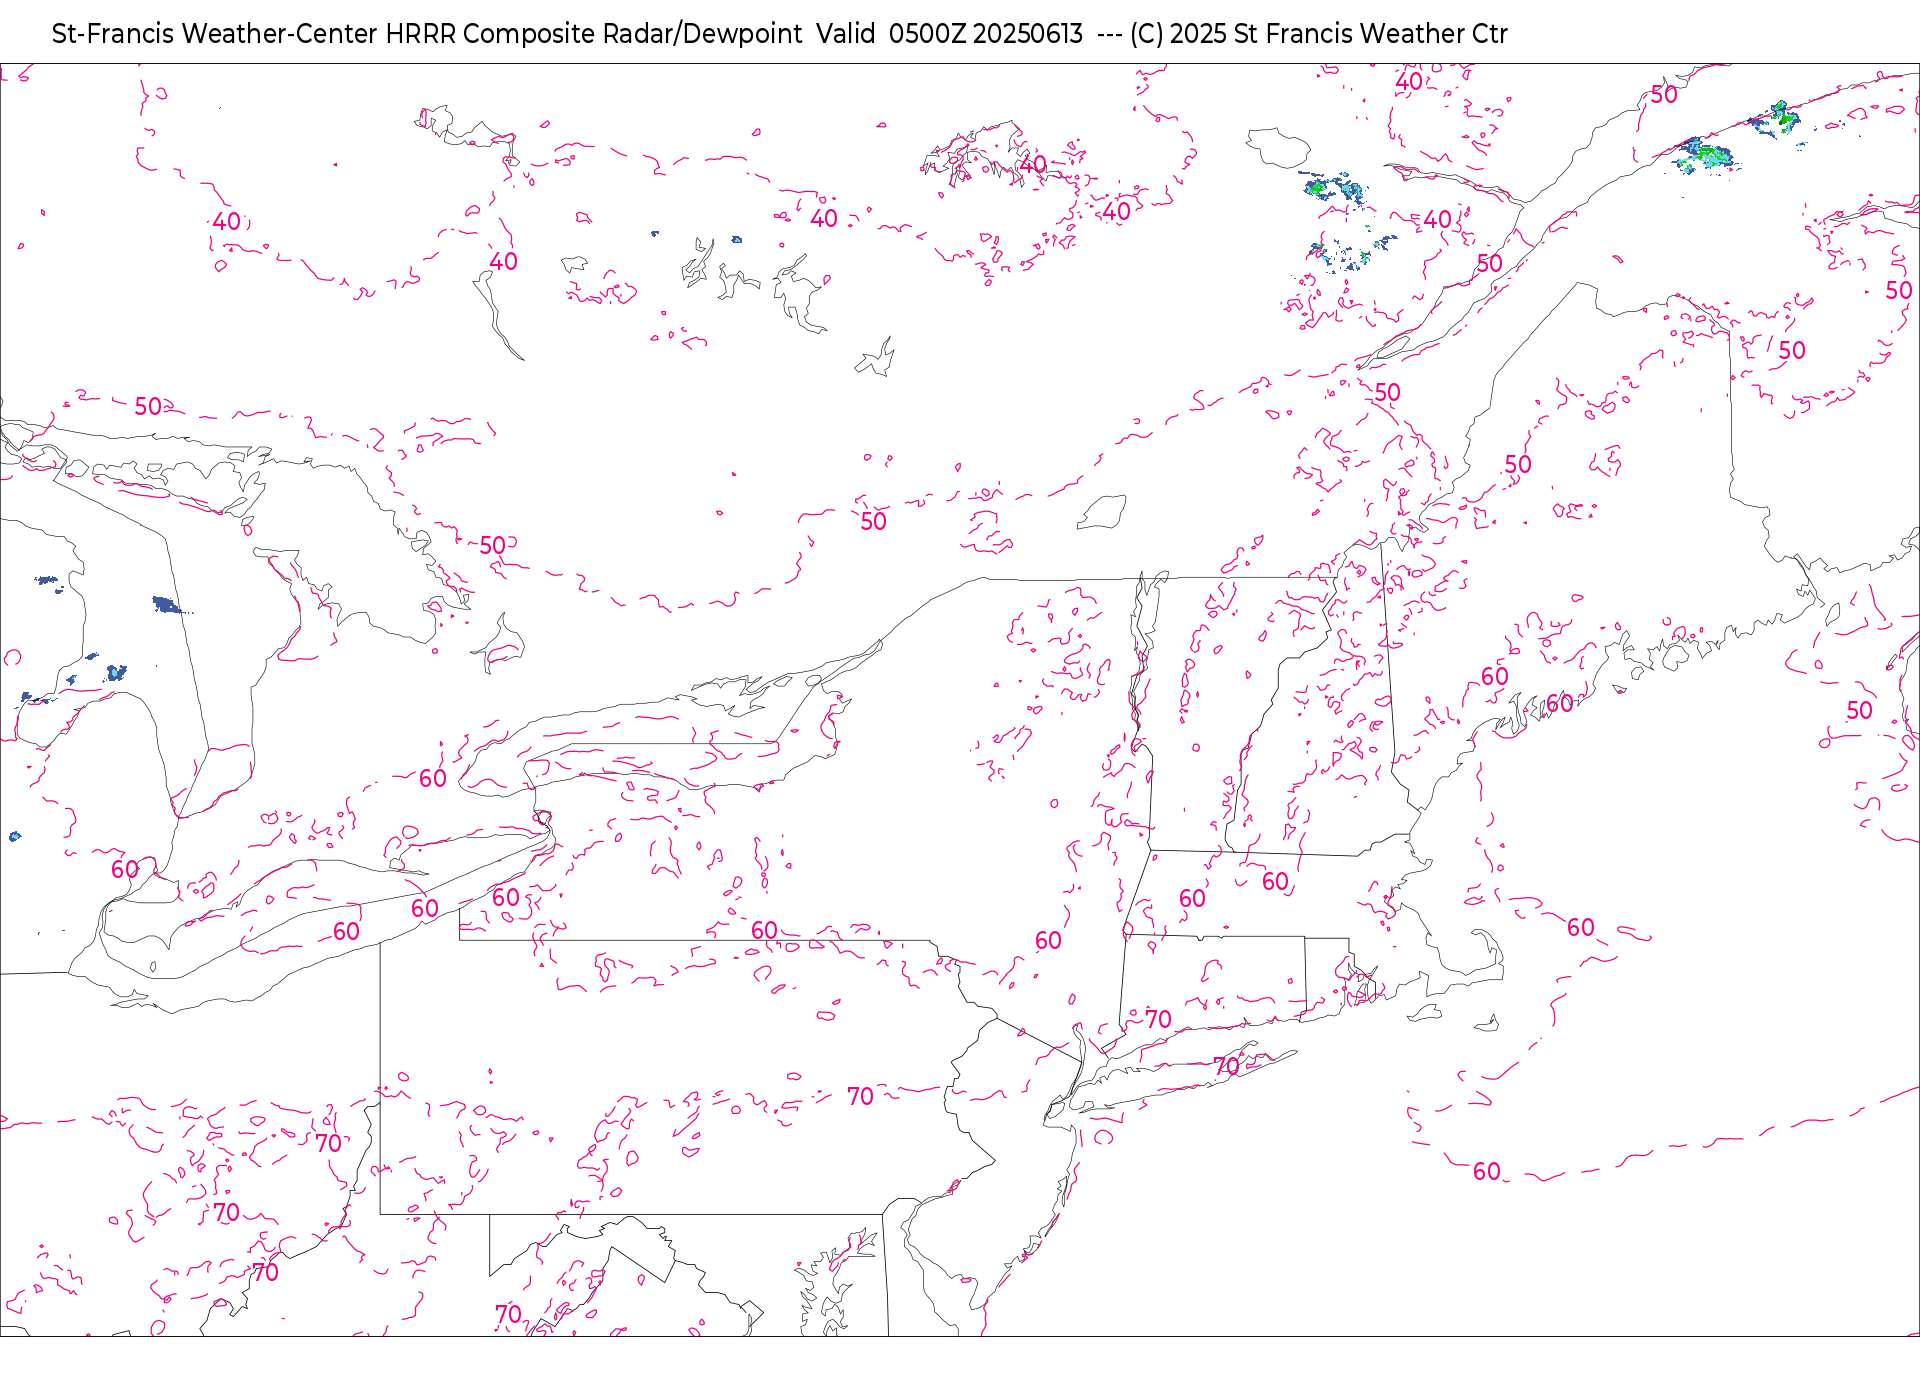Pick the 60 label on the offshore contour south of Nantucket

pos(1487,1171)
